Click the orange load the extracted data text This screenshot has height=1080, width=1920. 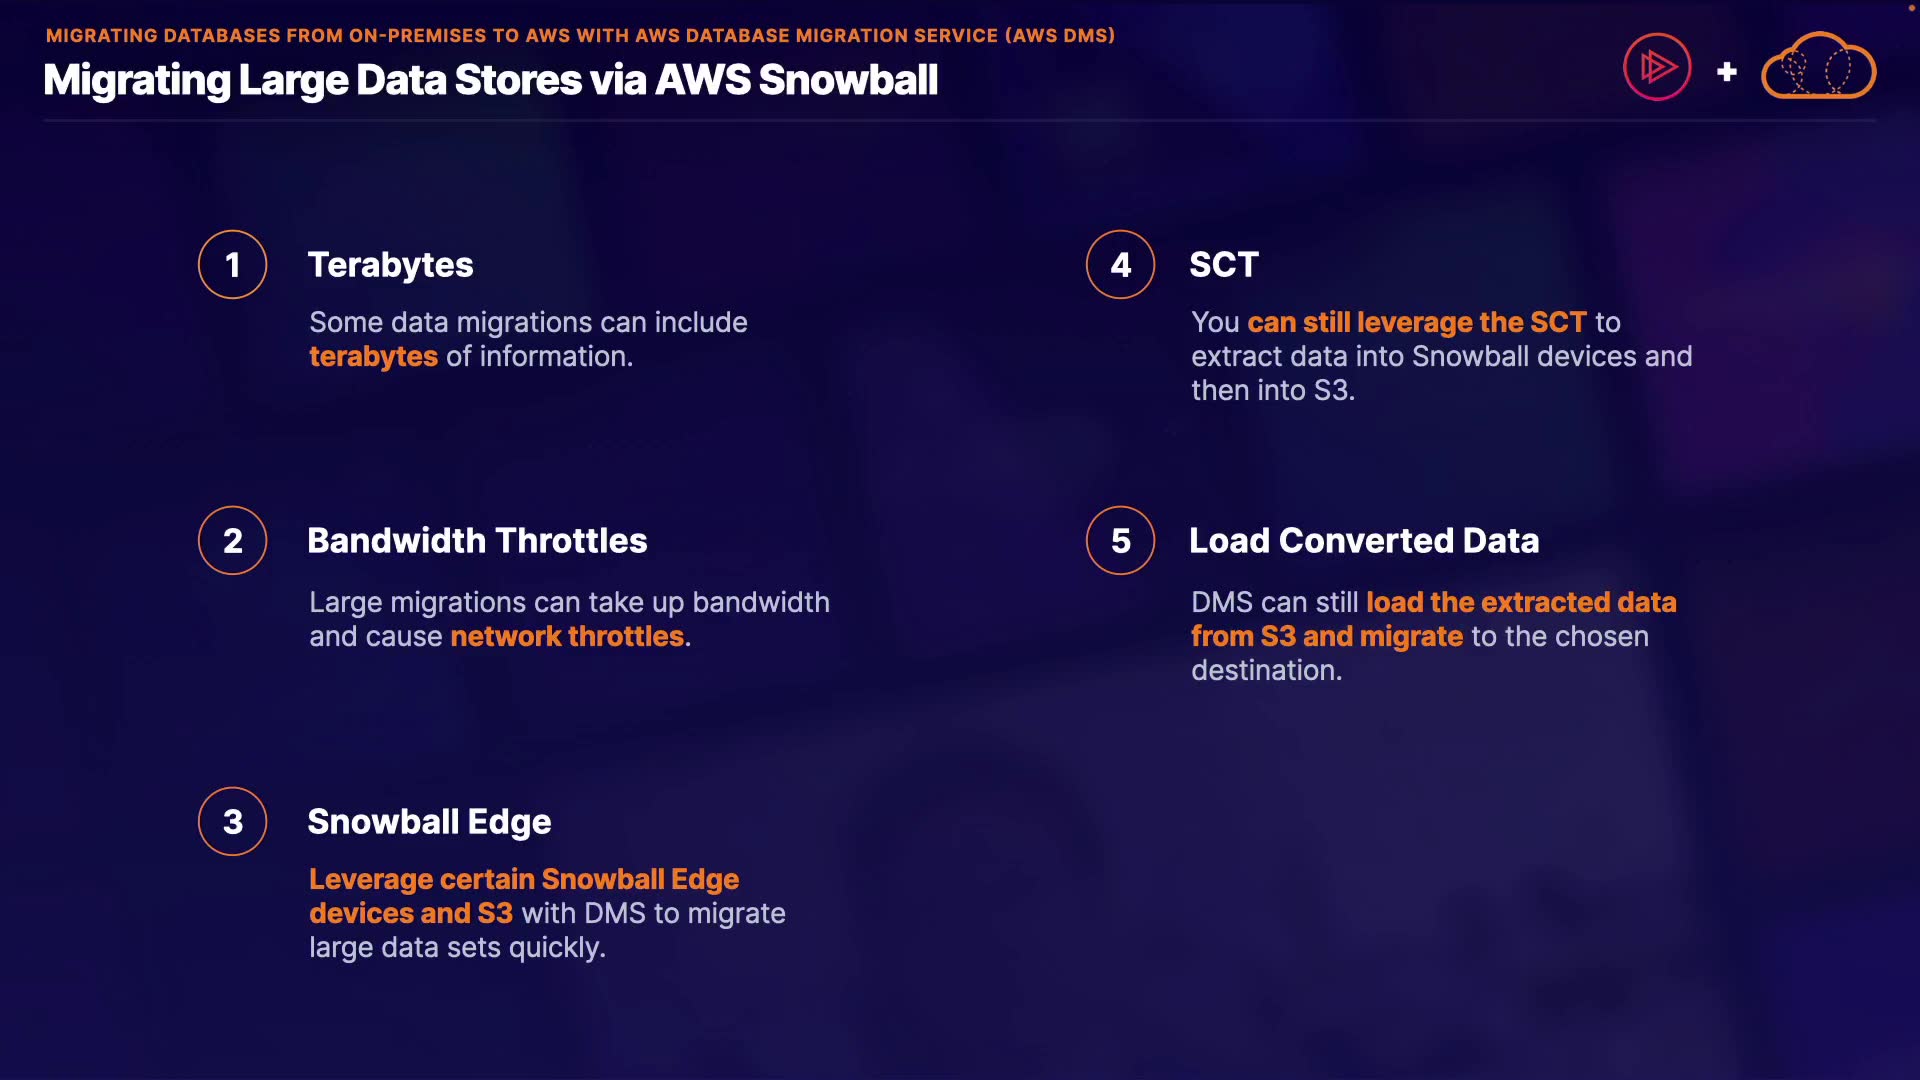(1520, 603)
